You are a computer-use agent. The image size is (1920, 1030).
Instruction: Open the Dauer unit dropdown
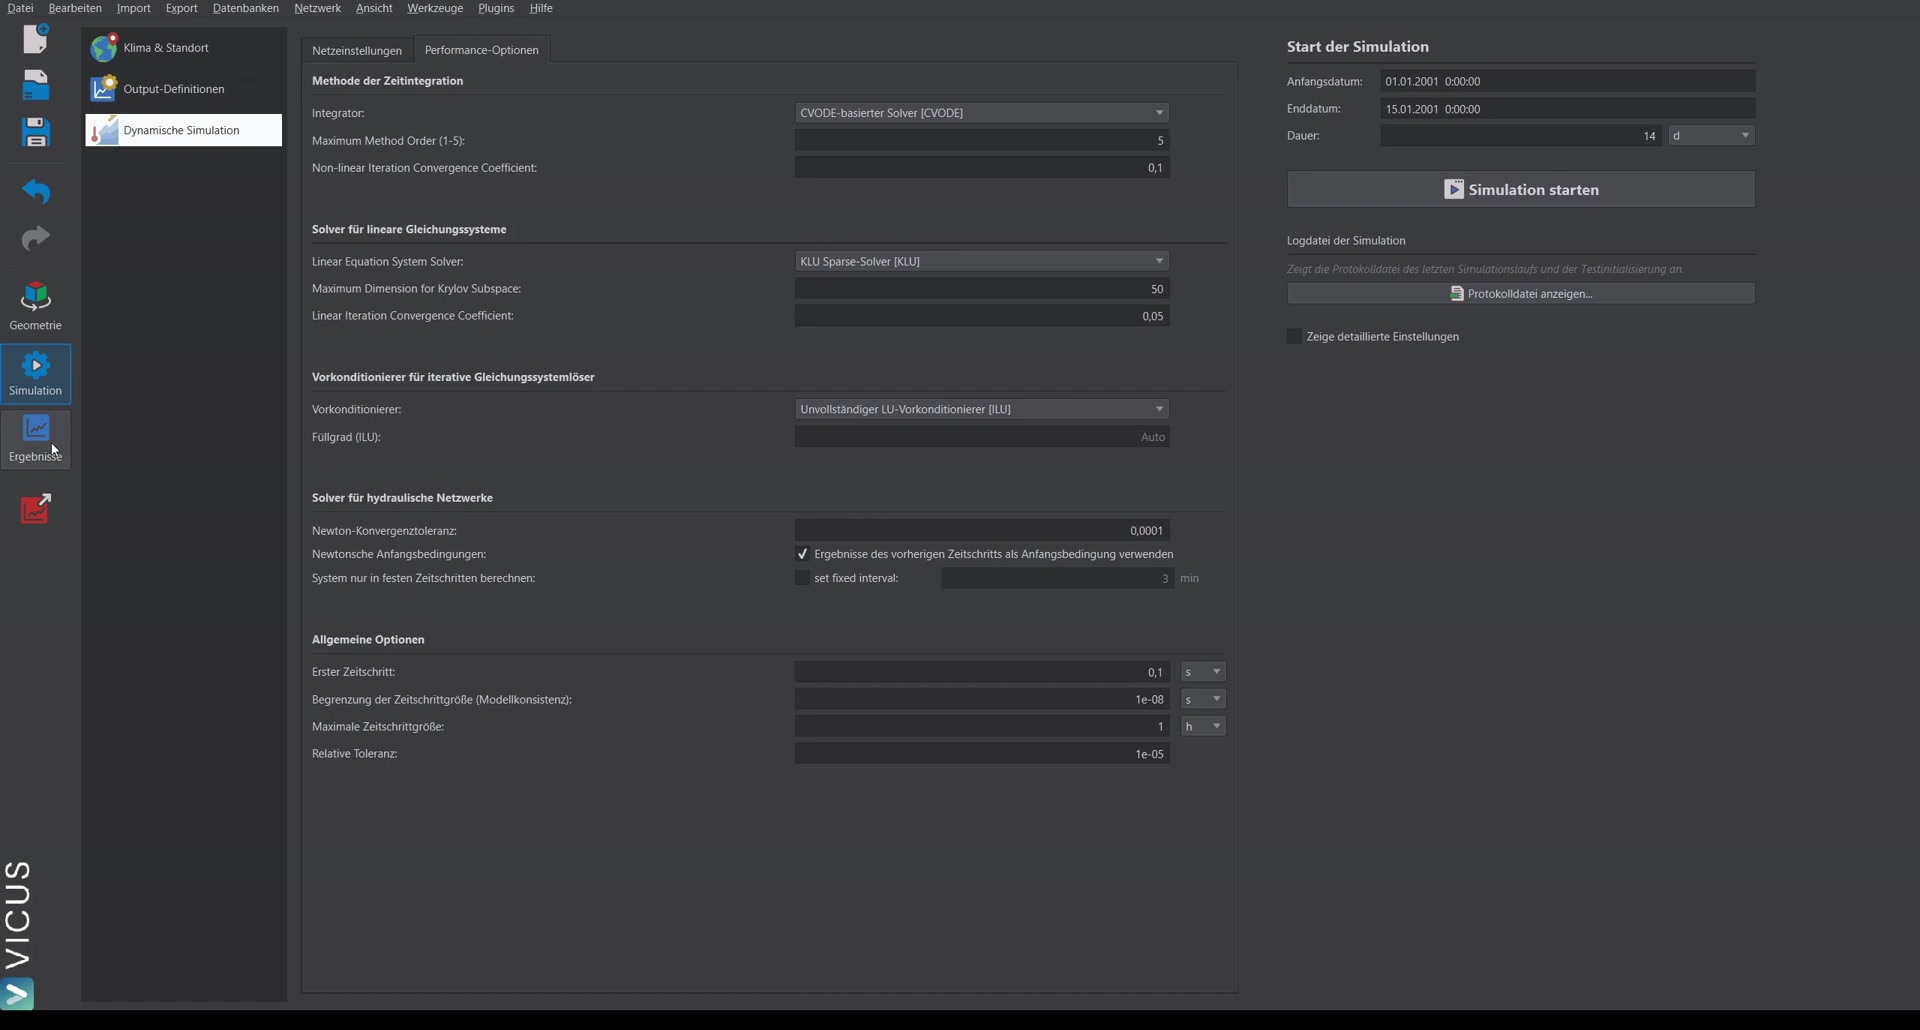[1711, 135]
